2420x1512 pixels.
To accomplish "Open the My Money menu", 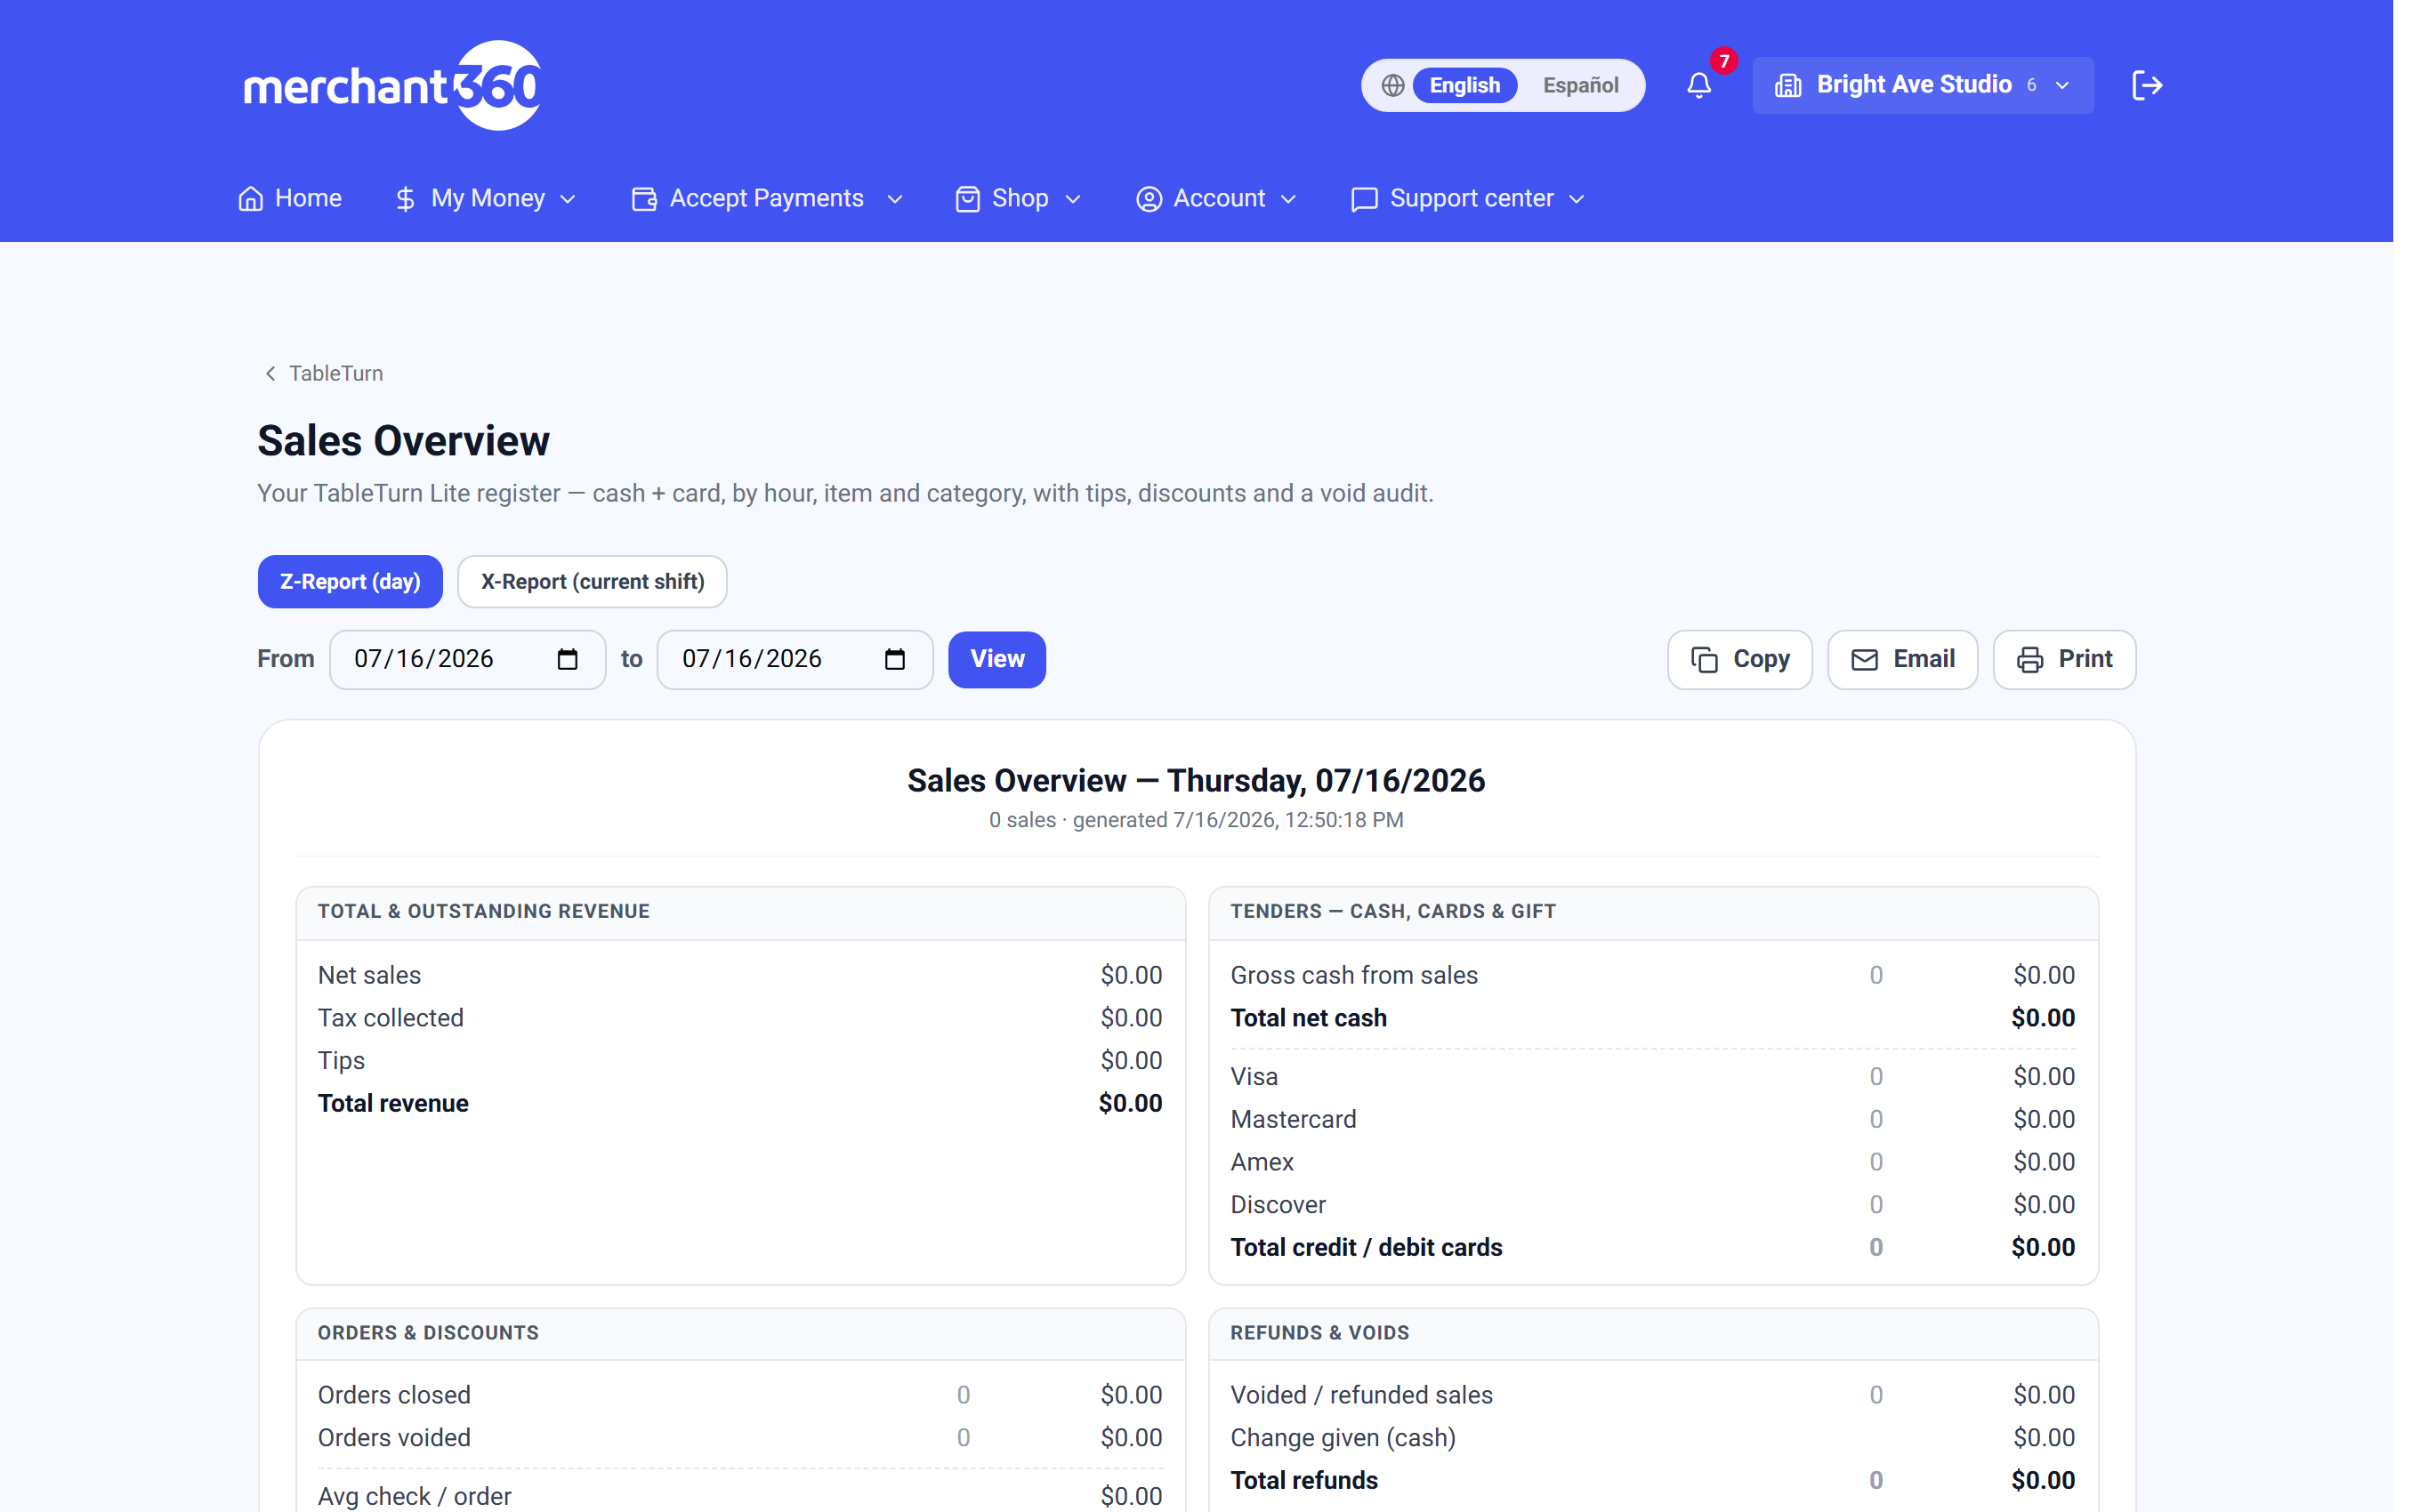I will (x=486, y=199).
